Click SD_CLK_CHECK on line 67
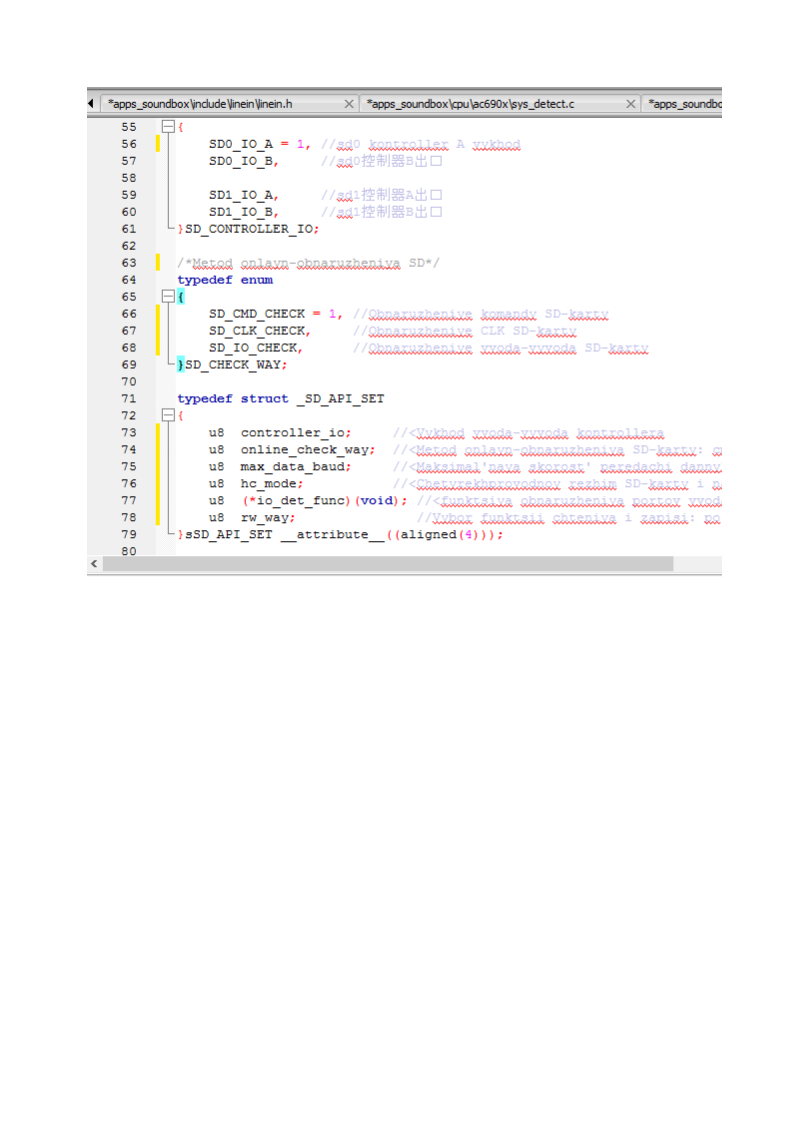The width and height of the screenshot is (793, 1122). pyautogui.click(x=257, y=331)
